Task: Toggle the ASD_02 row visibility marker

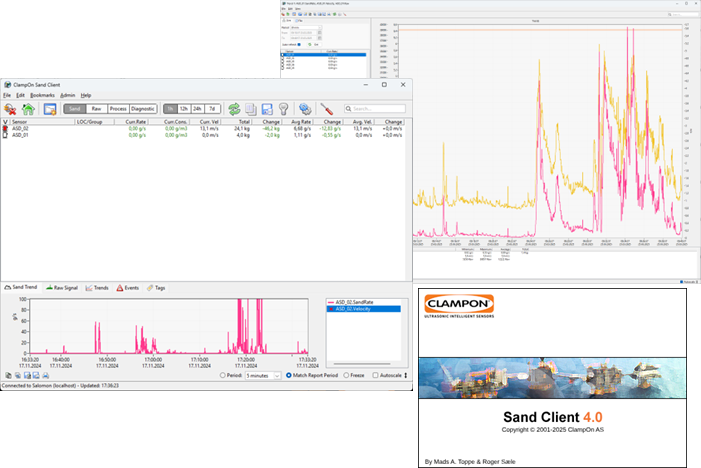Action: coord(5,129)
